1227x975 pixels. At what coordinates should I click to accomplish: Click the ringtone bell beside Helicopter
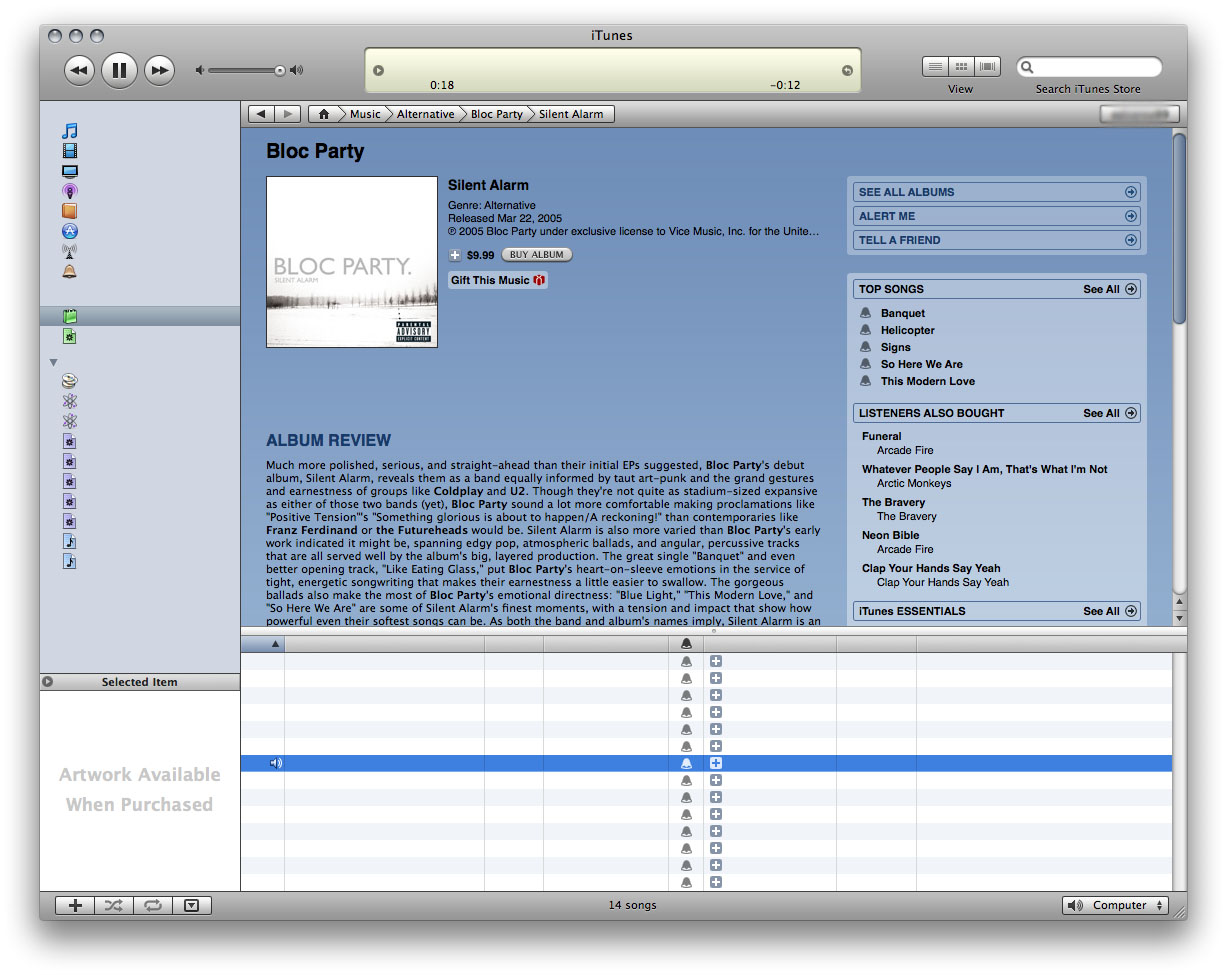click(x=866, y=330)
